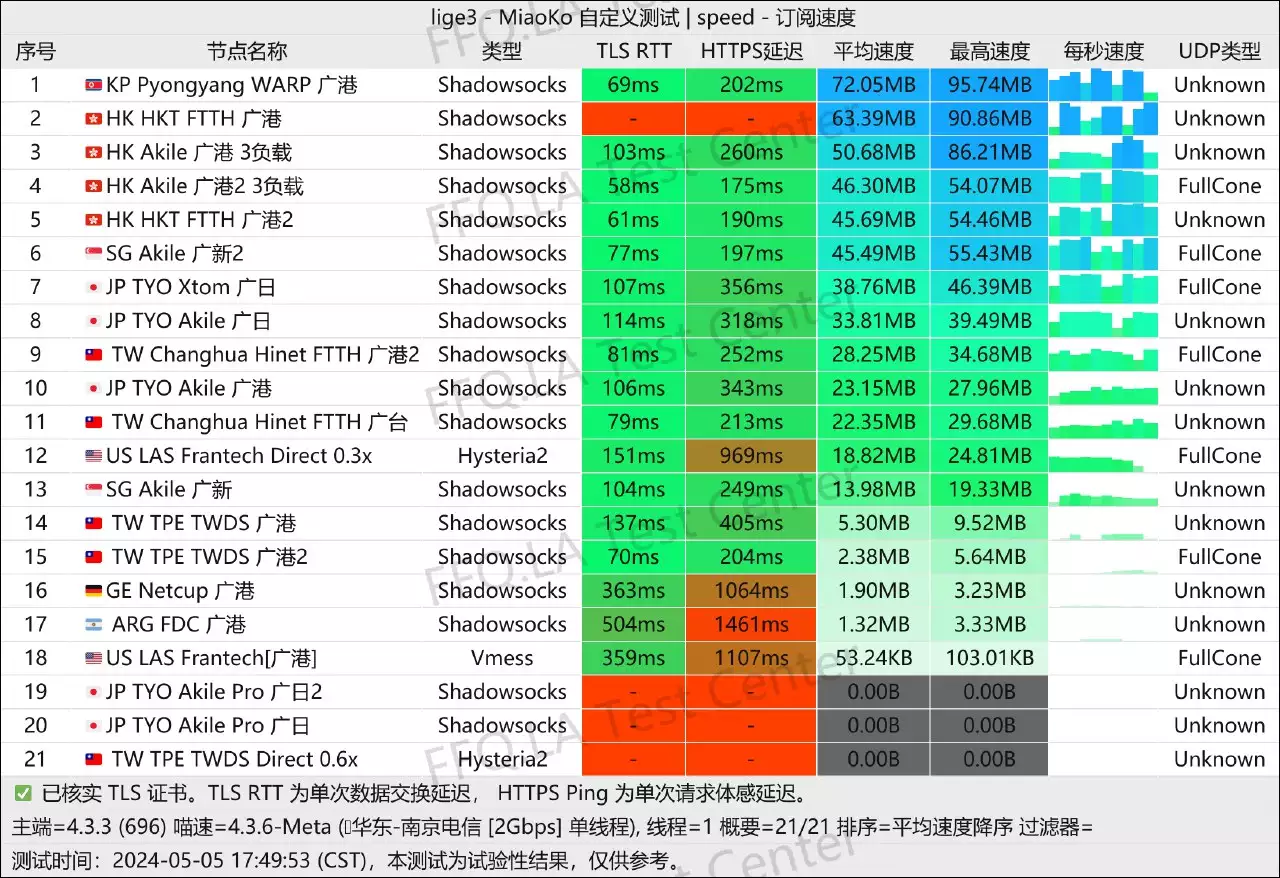Open per-second speed chart for SG Akile 广新2
The height and width of the screenshot is (878, 1280).
tap(1103, 254)
